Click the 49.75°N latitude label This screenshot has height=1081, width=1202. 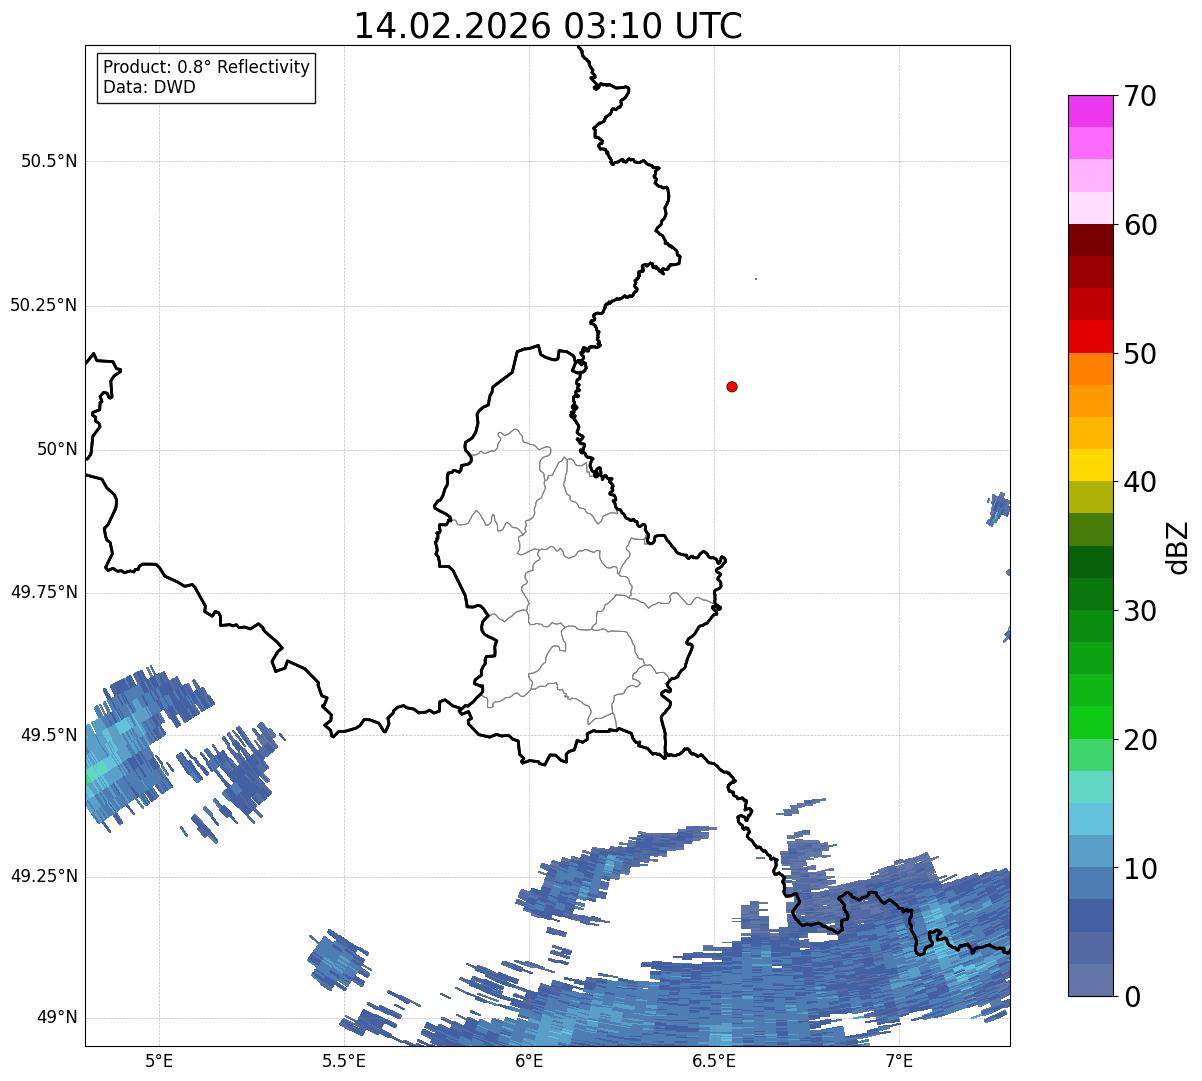click(x=44, y=592)
